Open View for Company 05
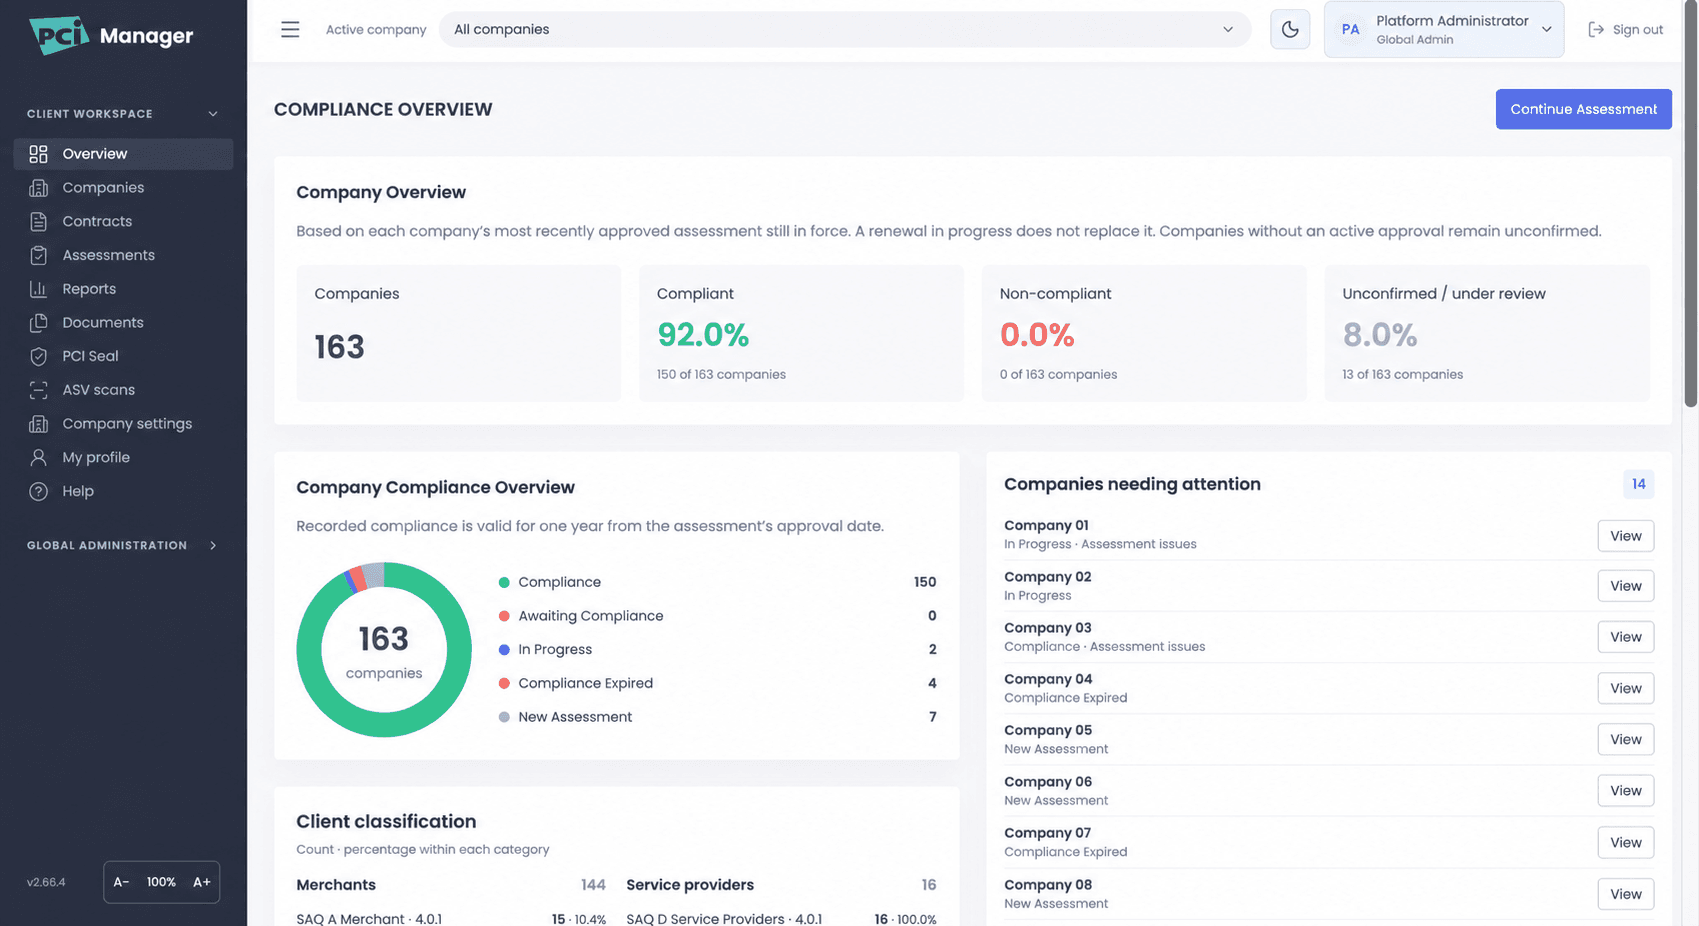The image size is (1699, 926). 1625,739
